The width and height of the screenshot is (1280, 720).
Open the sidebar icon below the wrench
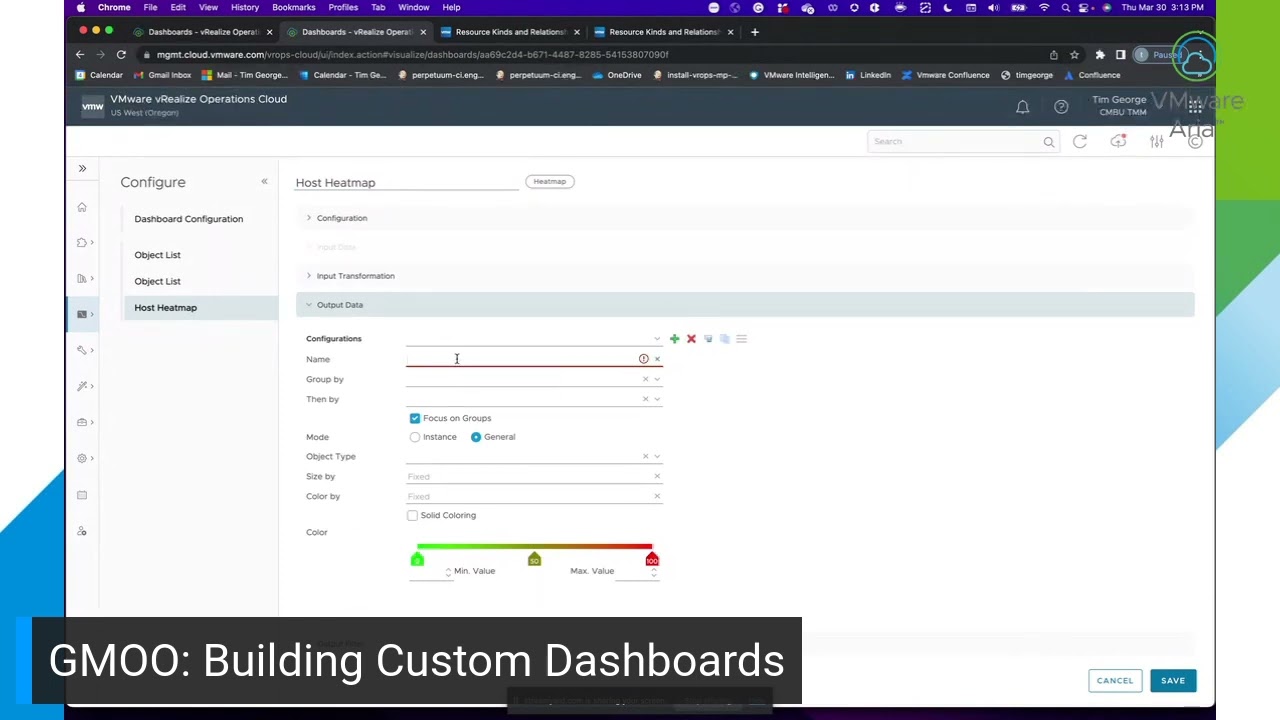(x=82, y=386)
